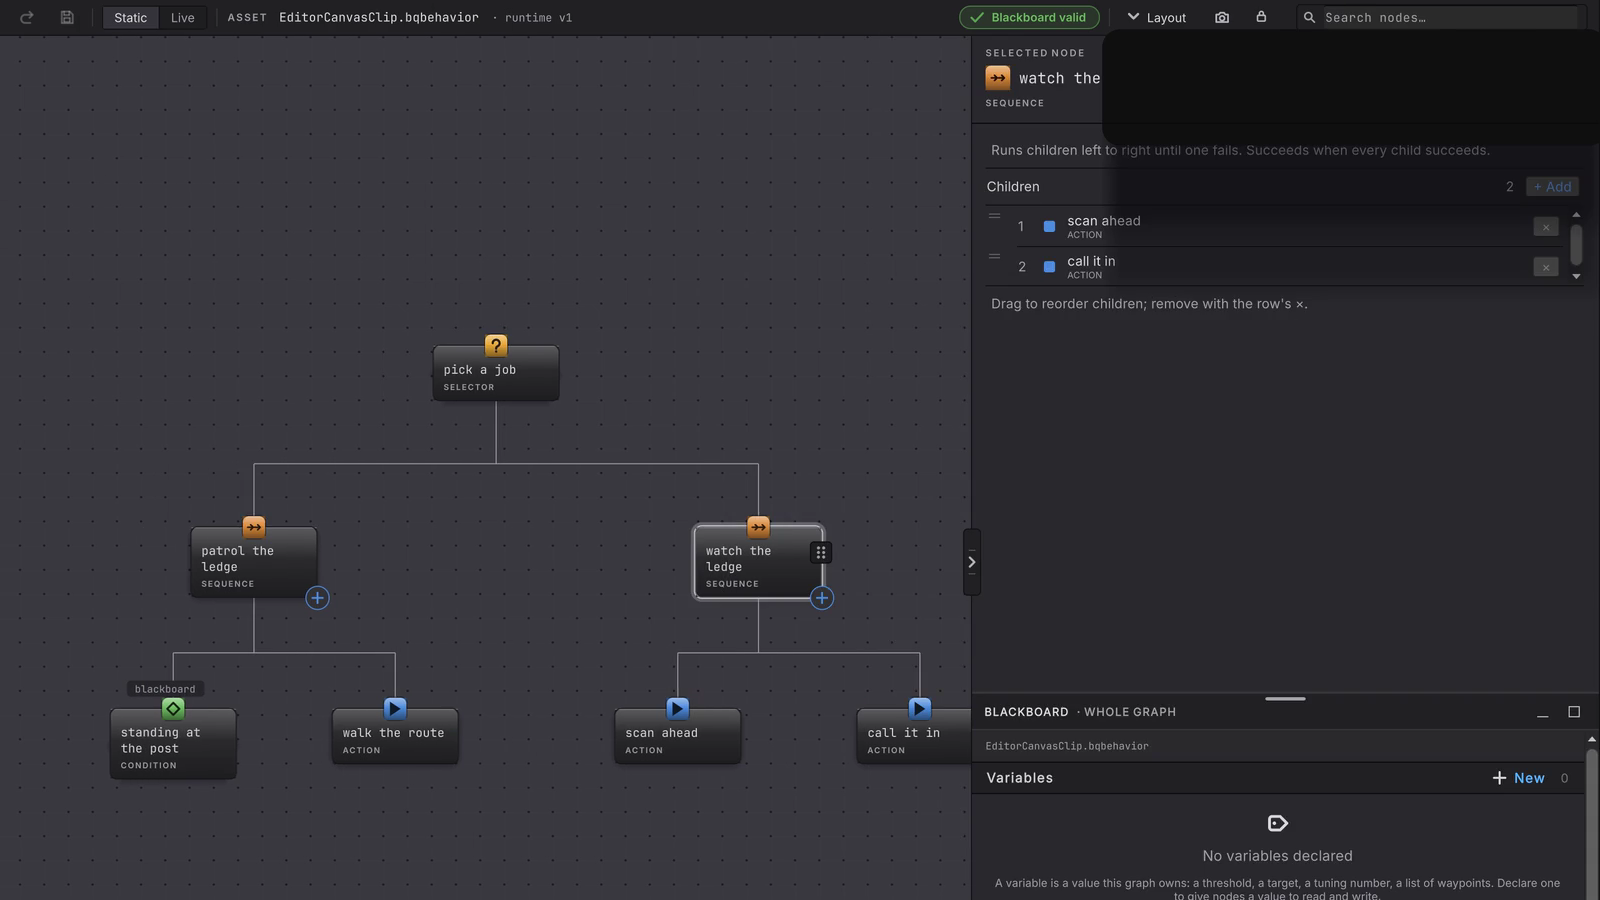
Task: Click the redo arrow icon in toolbar
Action: click(27, 17)
